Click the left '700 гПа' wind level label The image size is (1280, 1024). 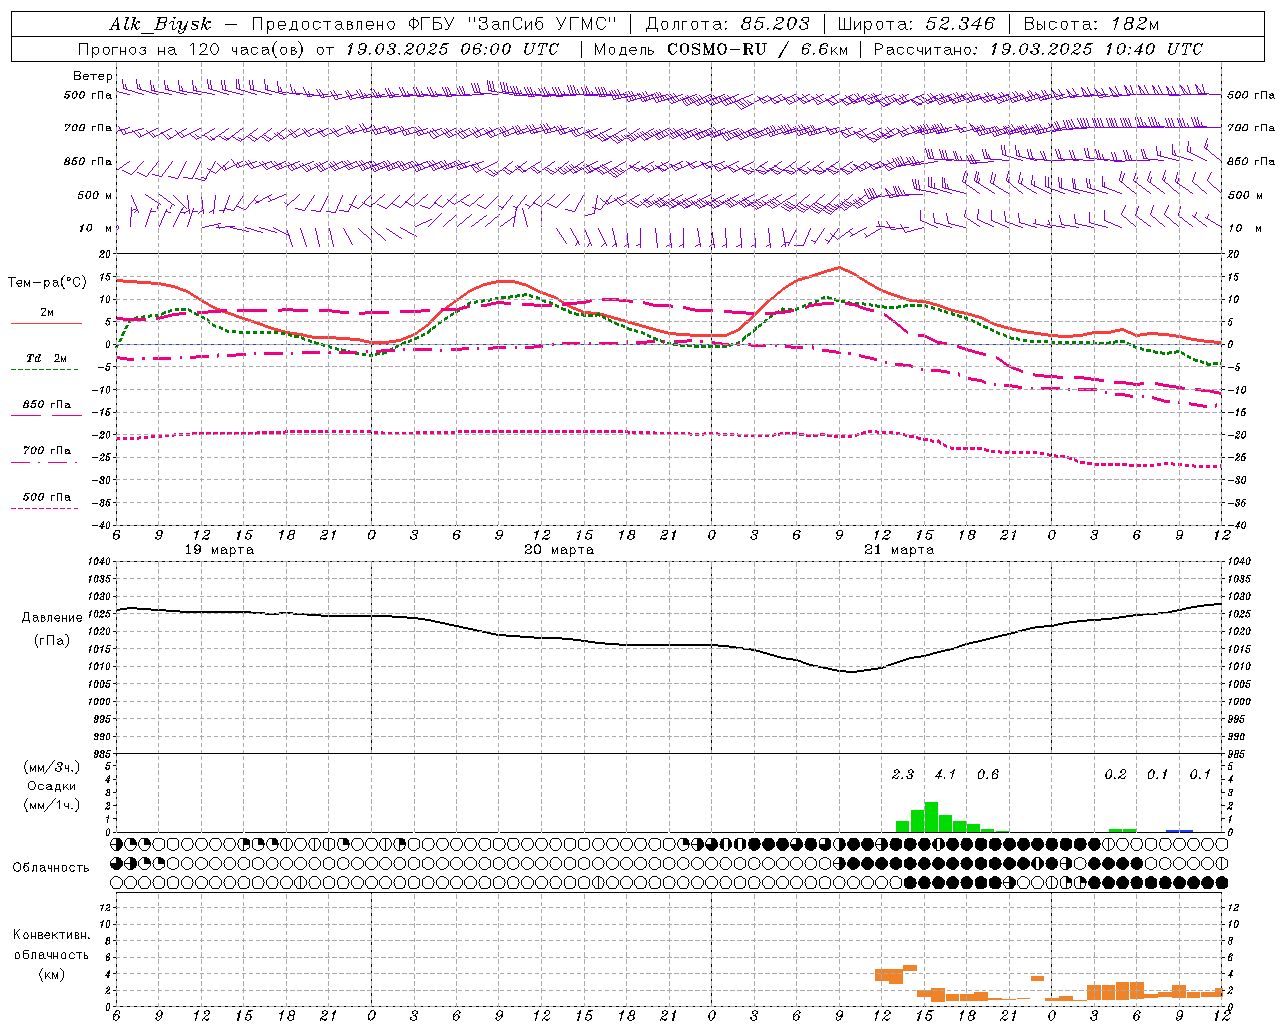coord(88,128)
